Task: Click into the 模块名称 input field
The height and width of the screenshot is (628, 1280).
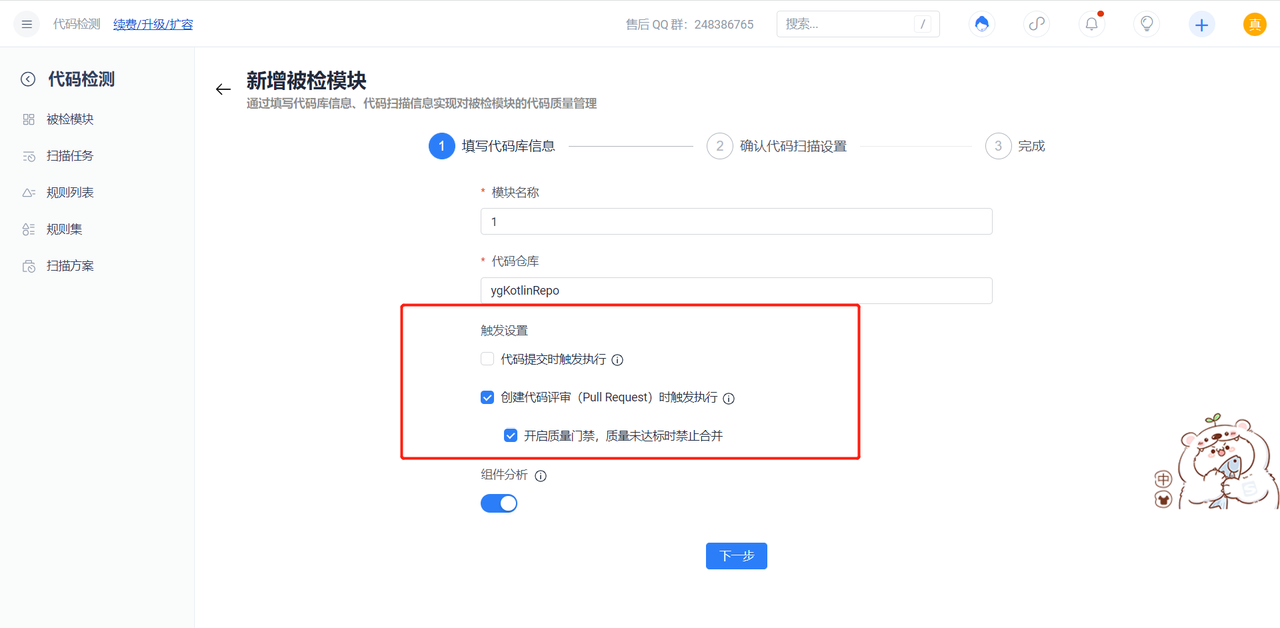Action: coord(736,221)
